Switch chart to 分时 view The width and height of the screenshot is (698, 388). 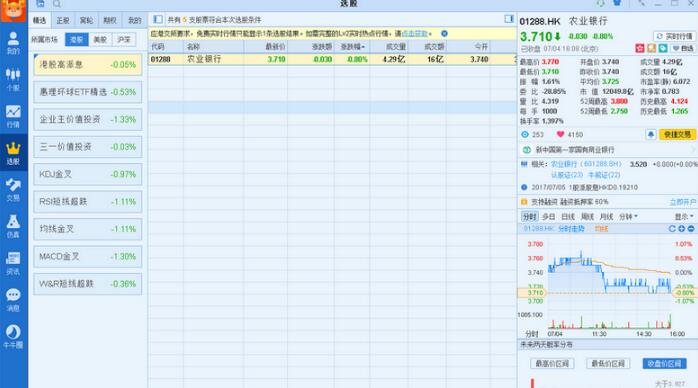(529, 217)
